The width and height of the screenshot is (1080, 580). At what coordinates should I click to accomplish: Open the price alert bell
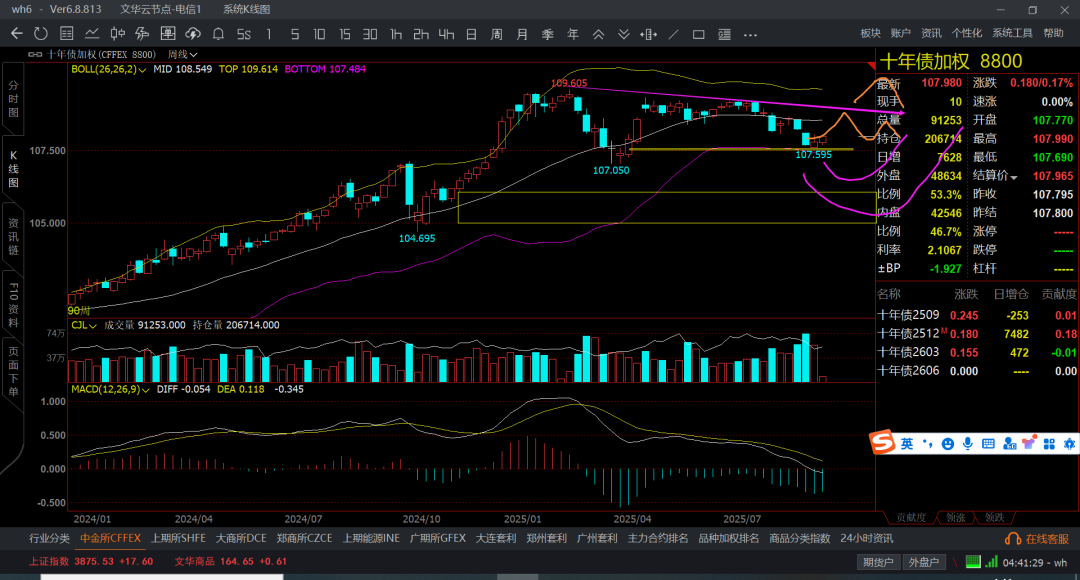pyautogui.click(x=218, y=34)
